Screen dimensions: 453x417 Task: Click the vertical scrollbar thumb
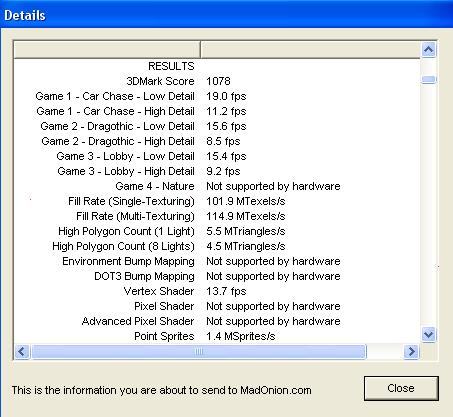[429, 79]
